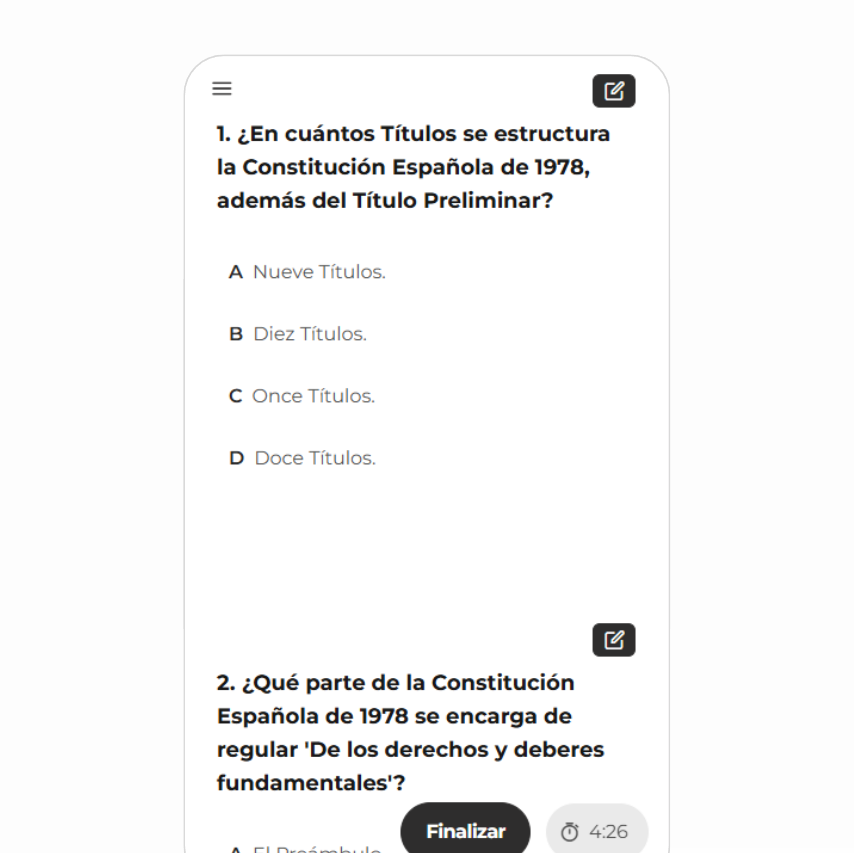
Task: Open the hamburger menu
Action: (222, 89)
